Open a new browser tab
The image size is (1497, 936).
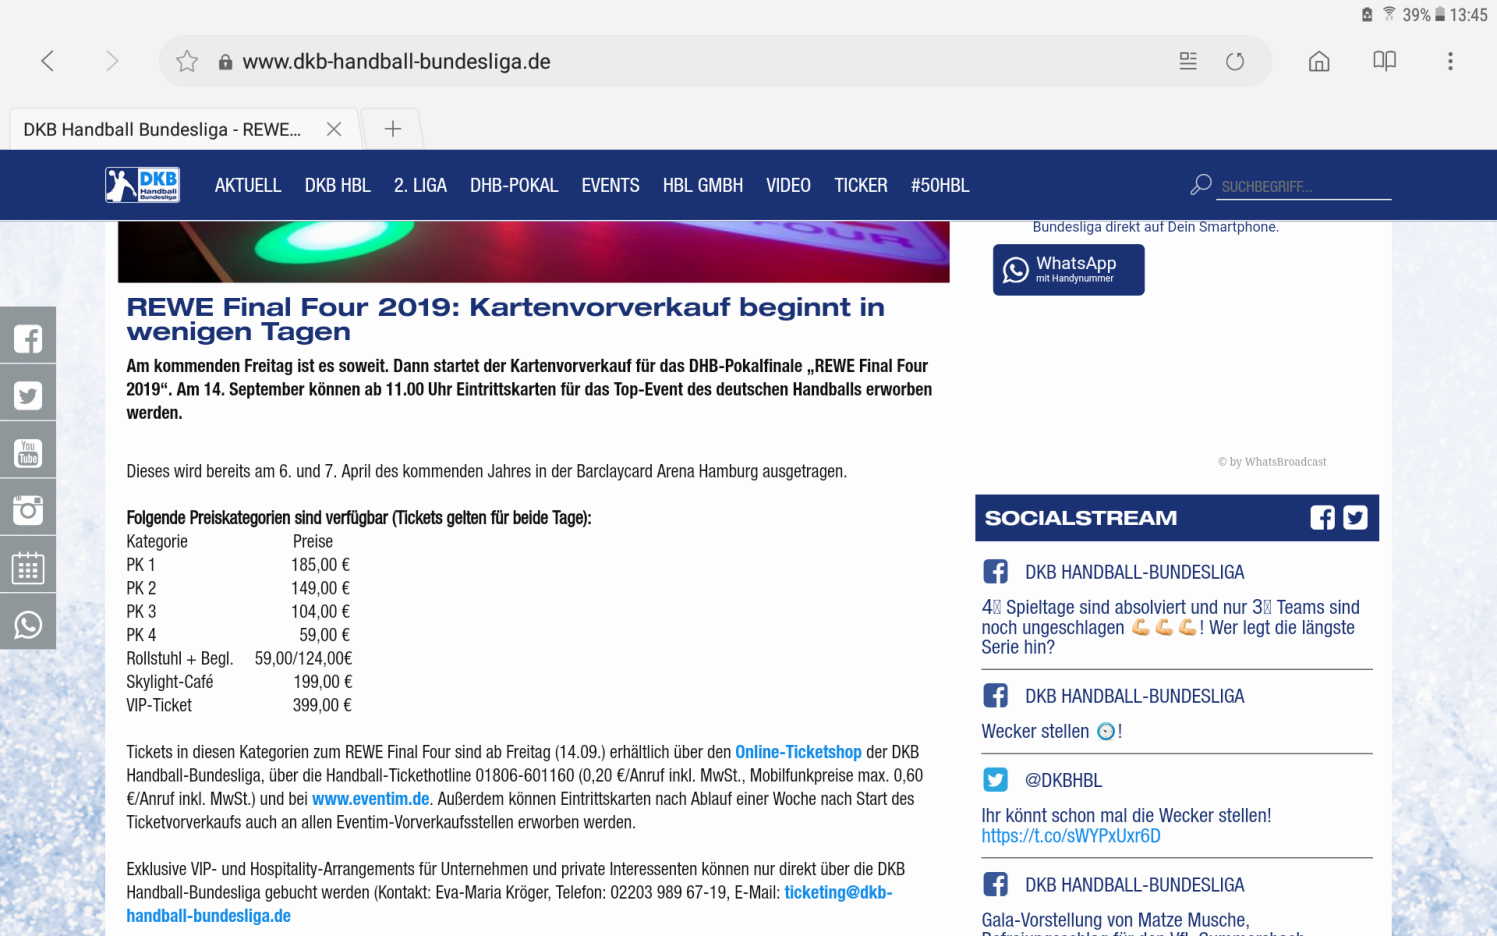393,129
